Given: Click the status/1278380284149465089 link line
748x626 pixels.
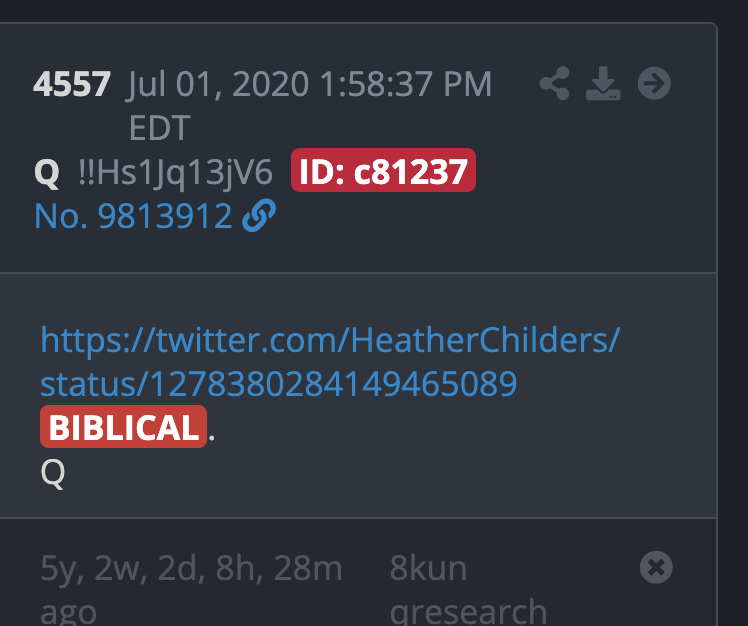Looking at the screenshot, I should coord(279,384).
